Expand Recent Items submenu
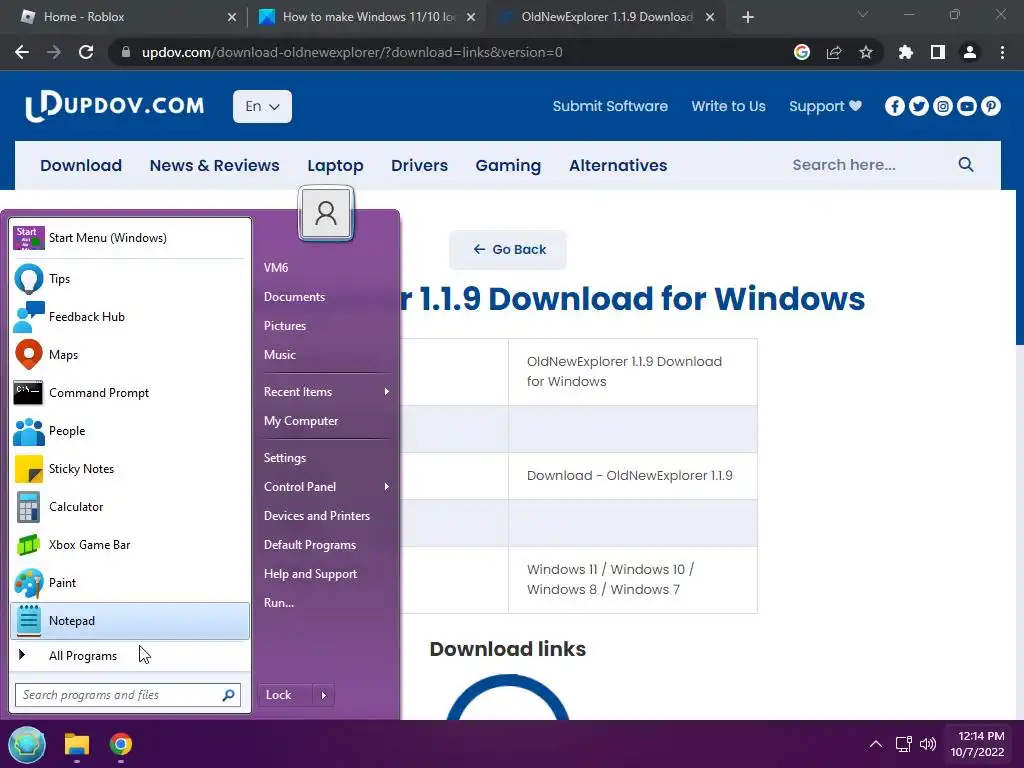This screenshot has width=1024, height=768. [326, 392]
